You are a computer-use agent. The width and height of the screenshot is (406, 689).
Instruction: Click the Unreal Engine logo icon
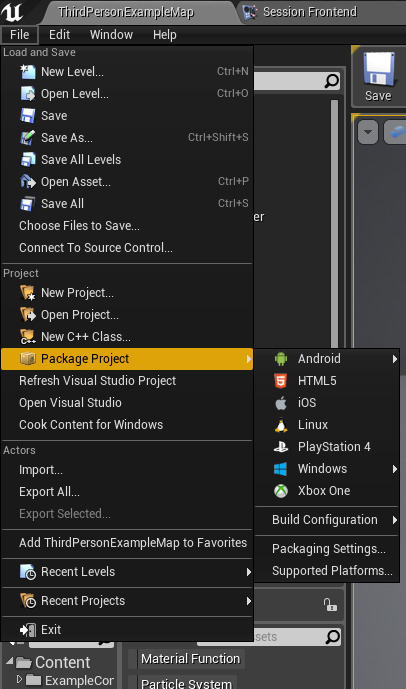[11, 11]
